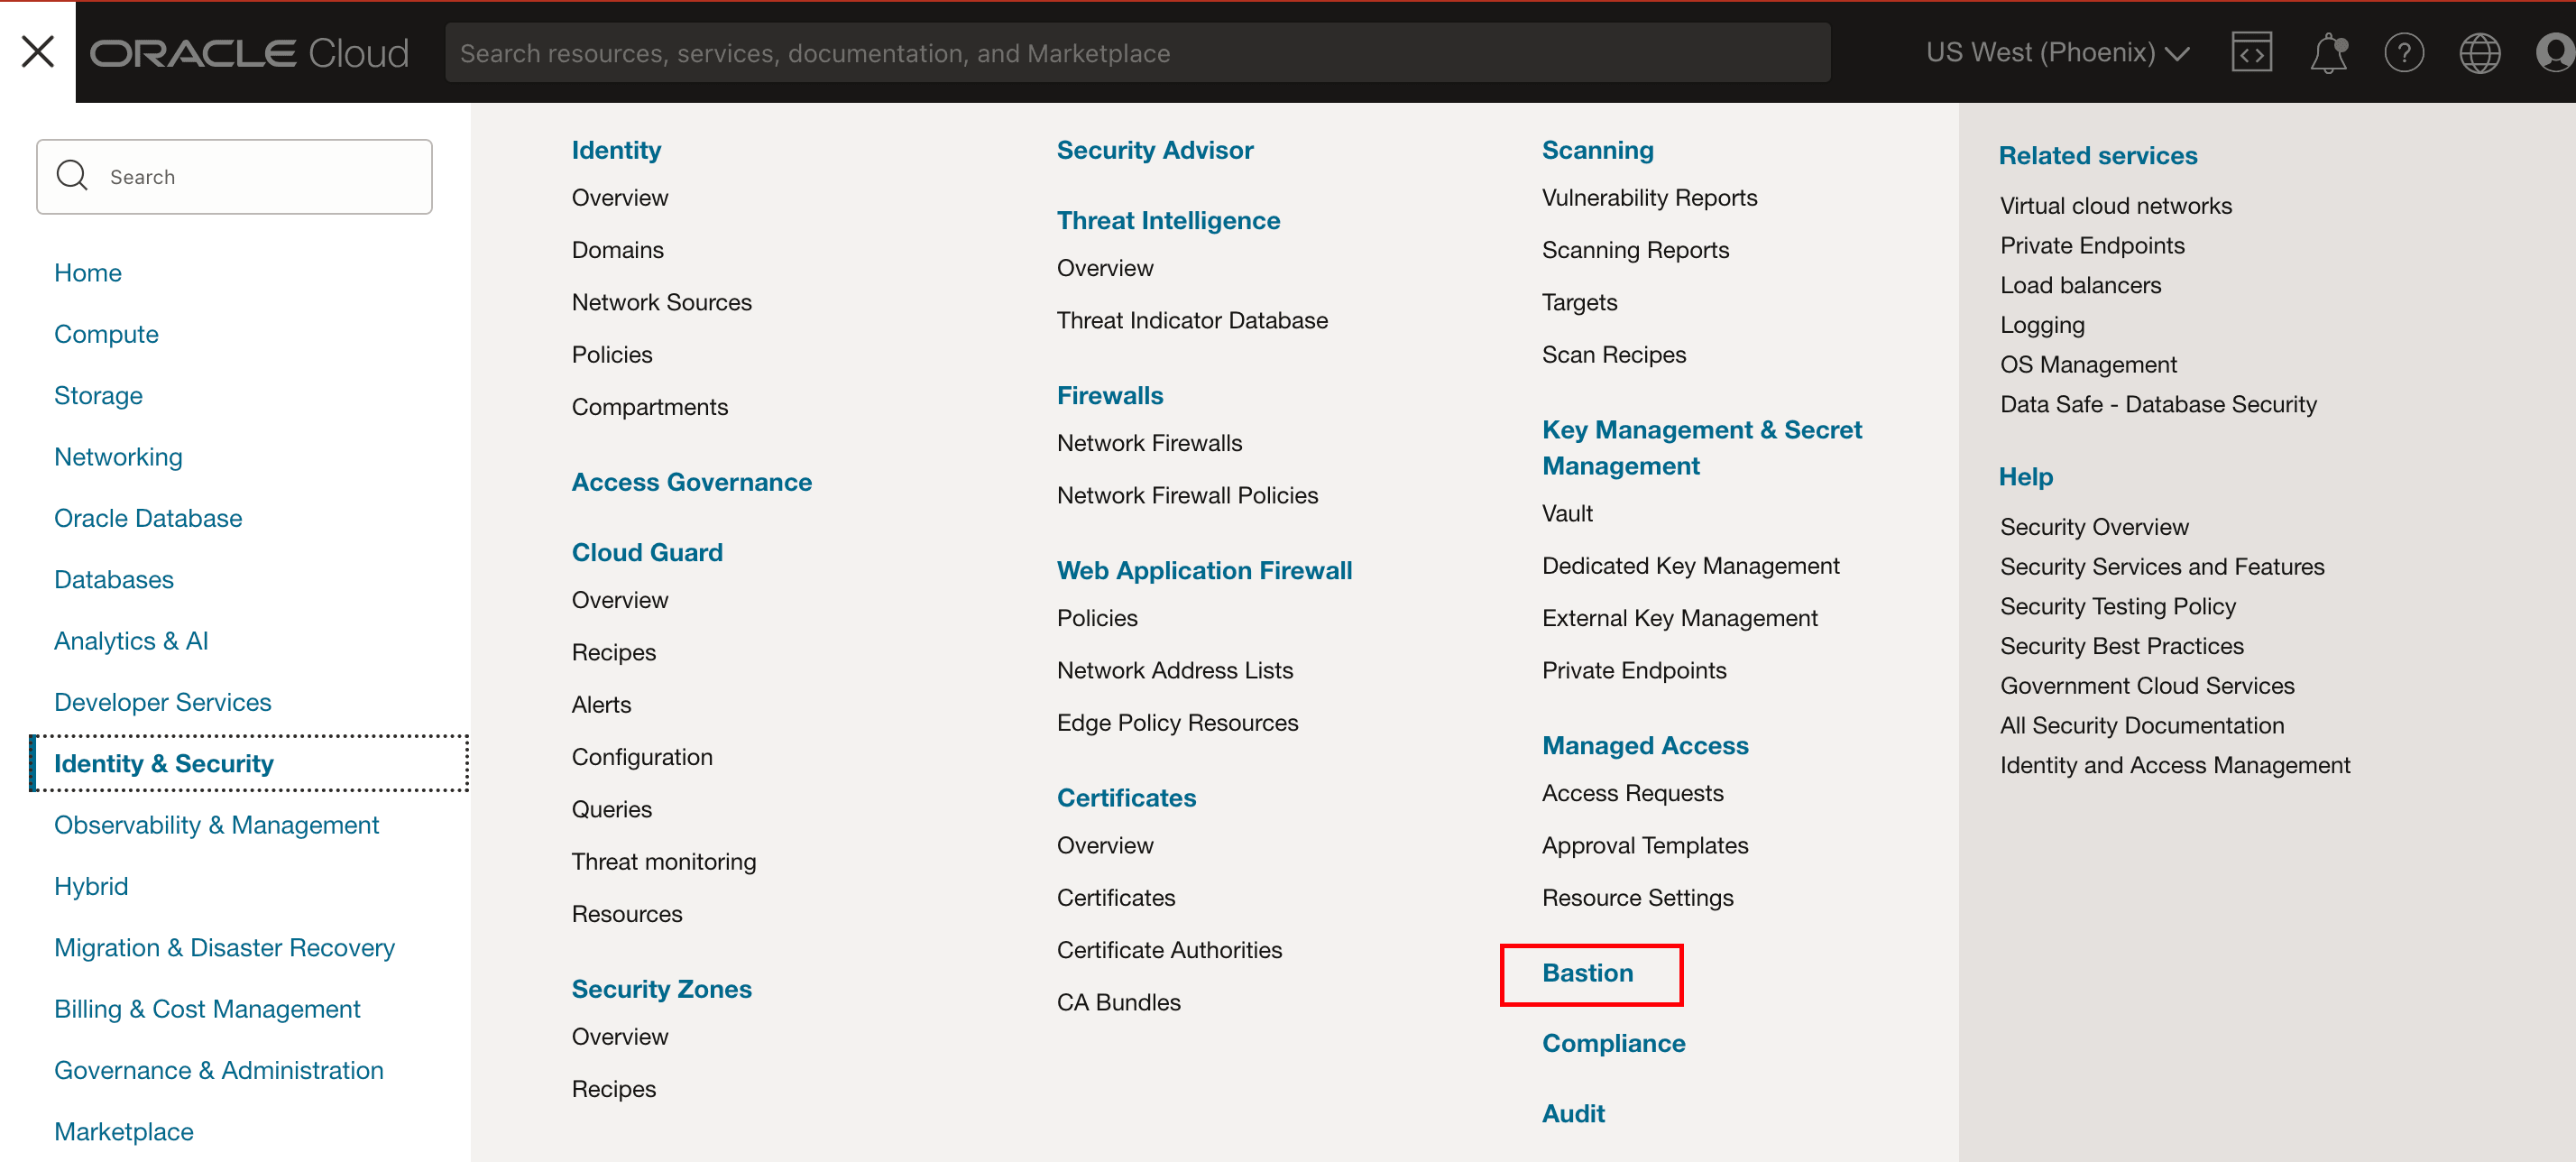This screenshot has width=2576, height=1162.
Task: Open Cloud Shell developer tools icon
Action: [2252, 52]
